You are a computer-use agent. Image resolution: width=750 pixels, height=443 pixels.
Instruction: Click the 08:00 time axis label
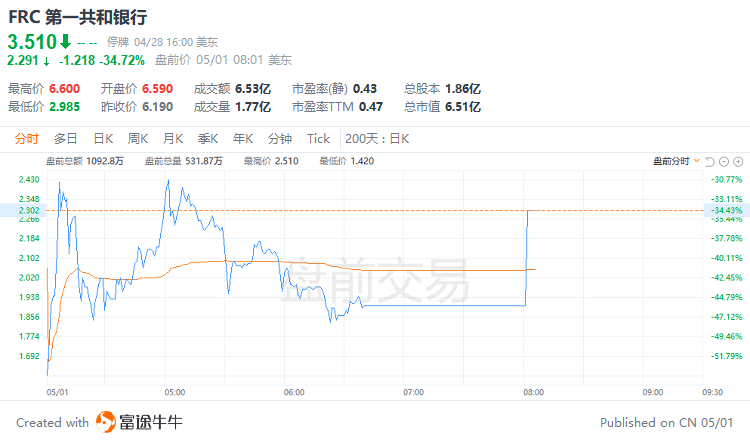pos(533,392)
